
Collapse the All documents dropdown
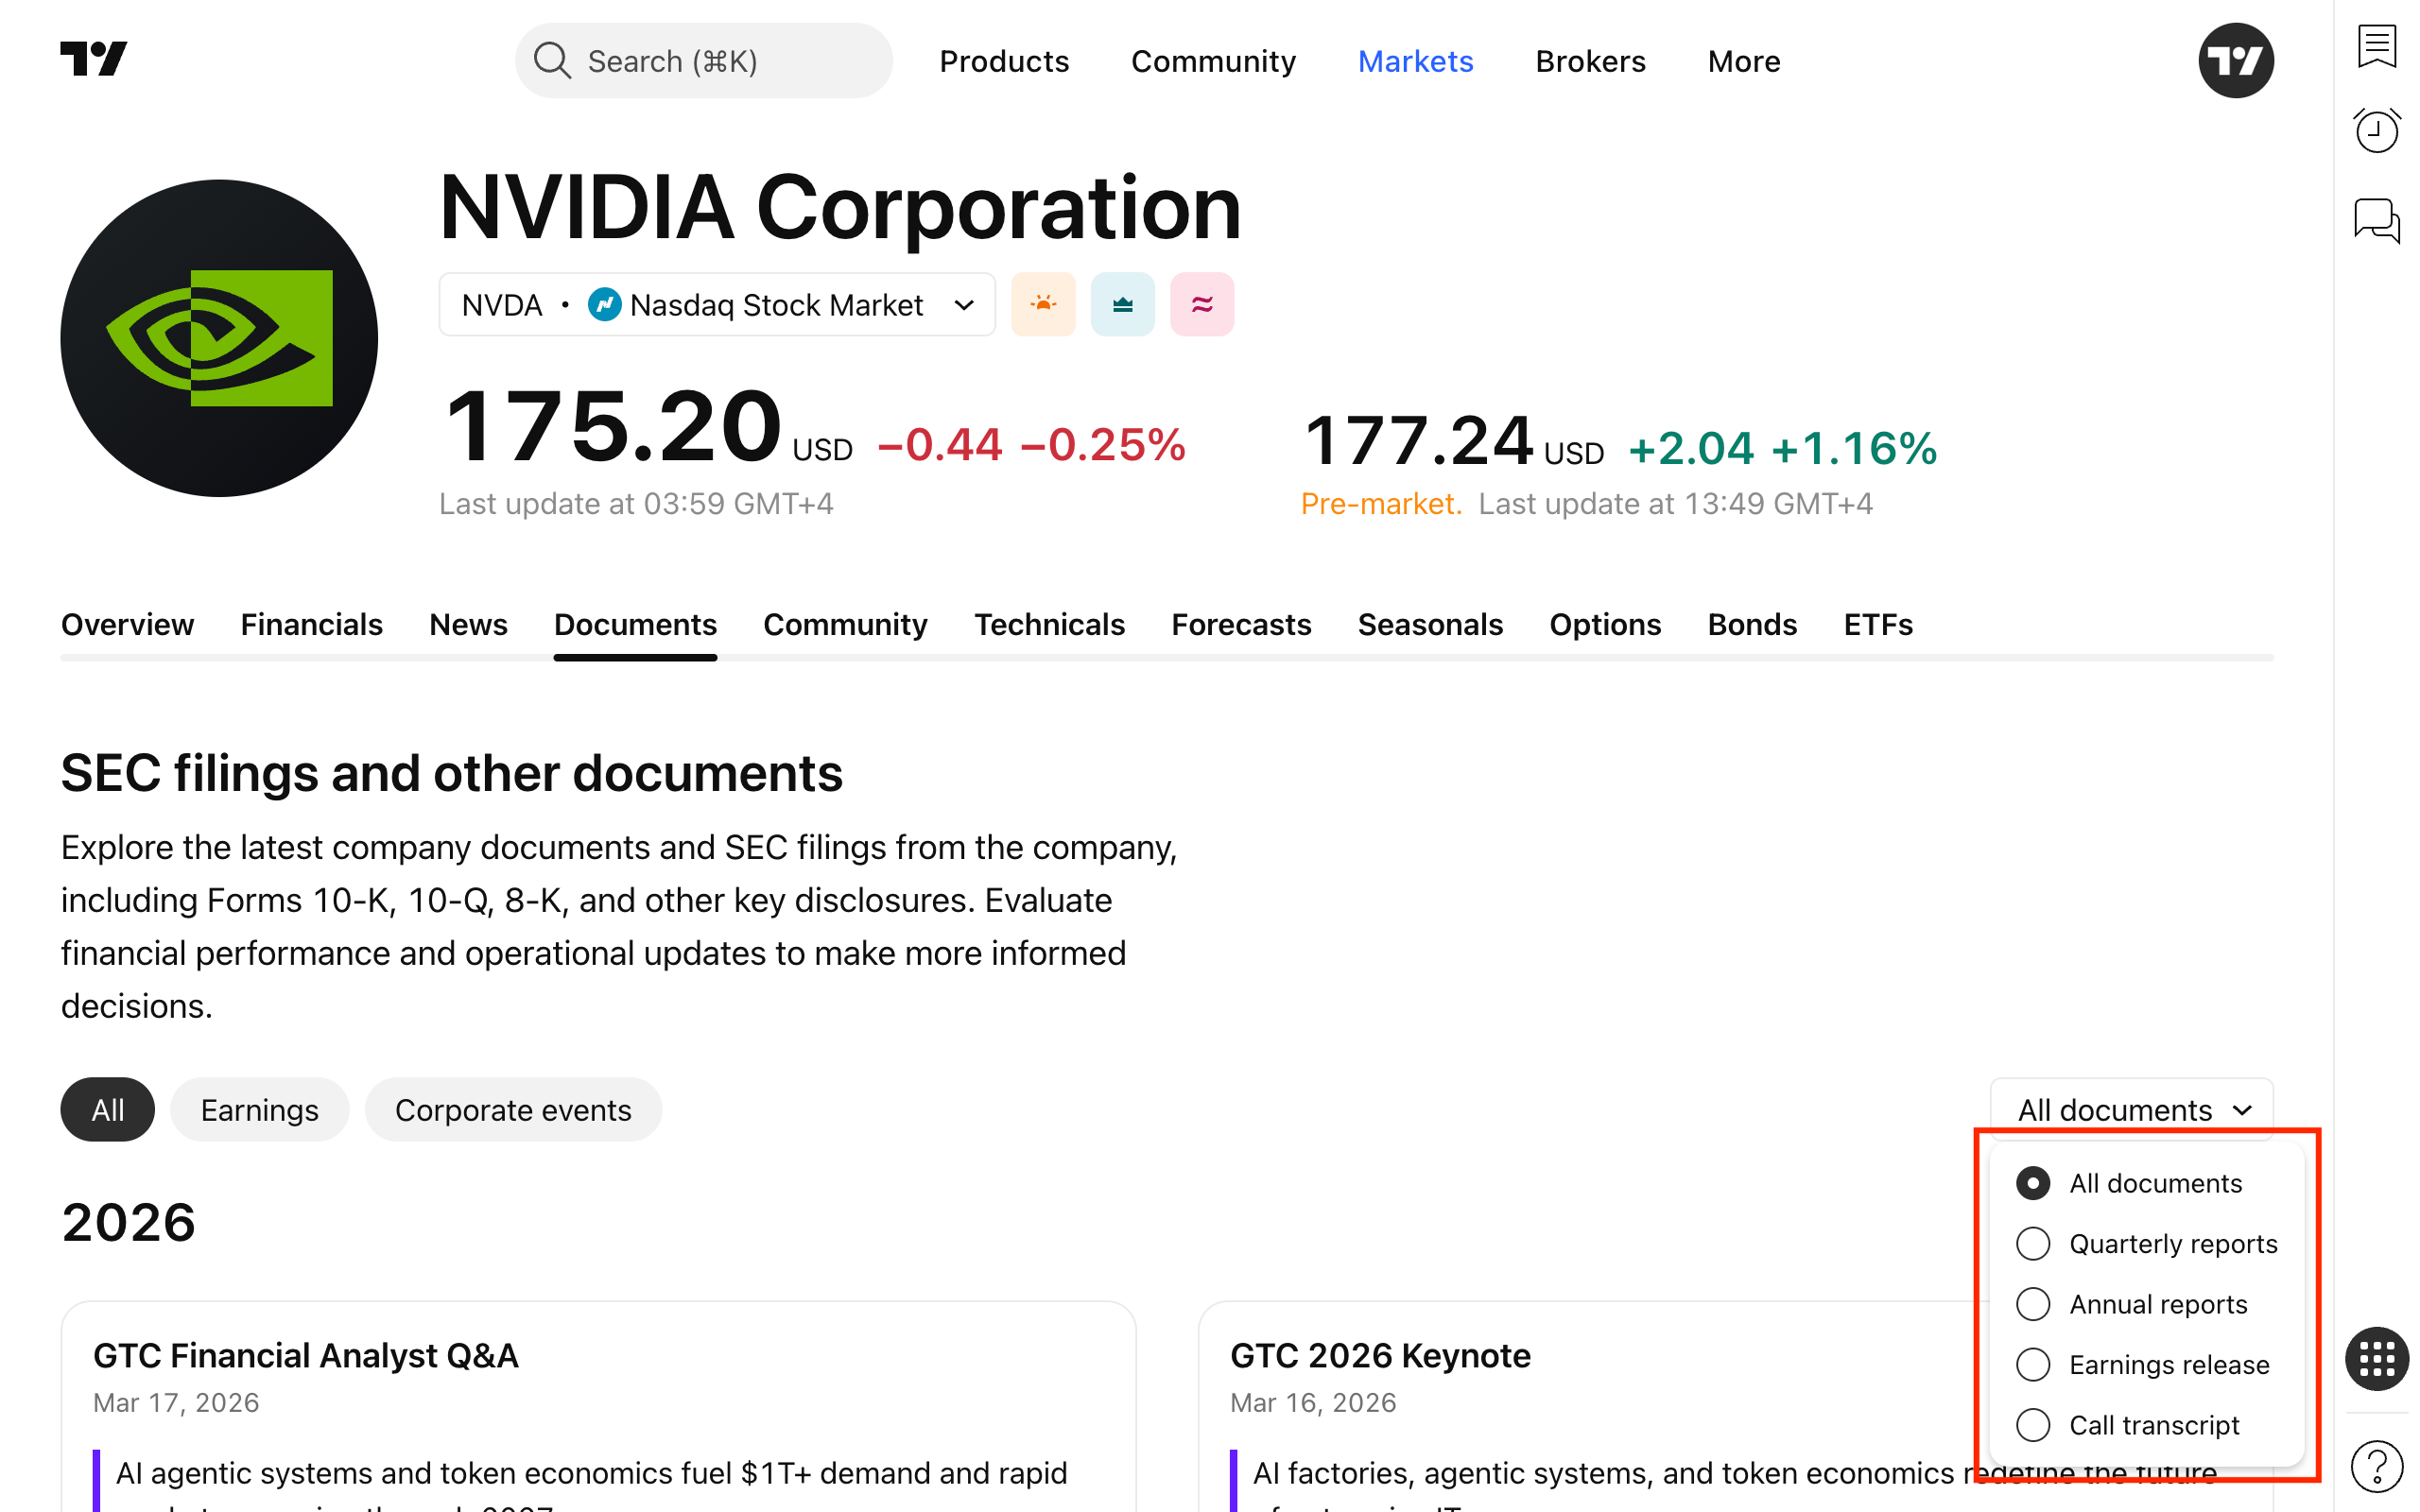coord(2132,1110)
